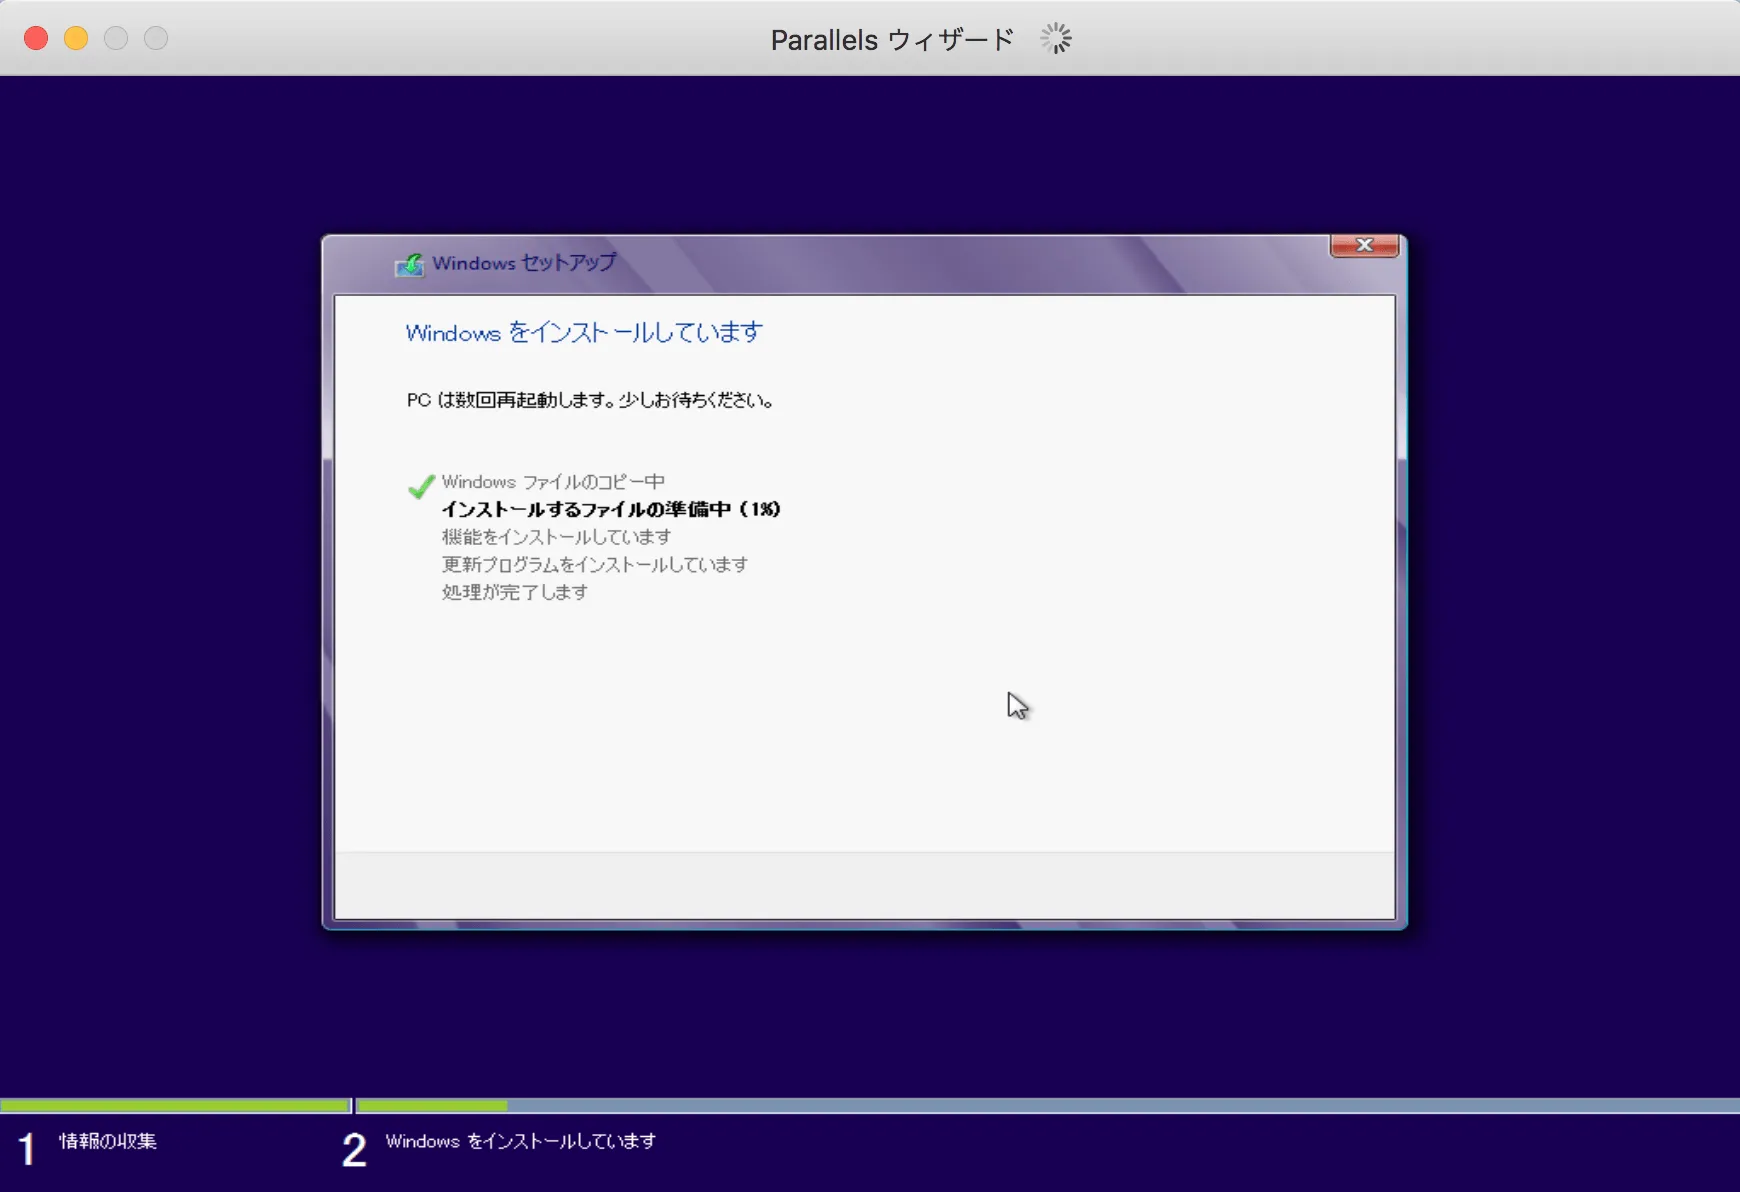
Task: Click the stage 2 'Windows をインストールしています' label at the bottom
Action: point(521,1141)
